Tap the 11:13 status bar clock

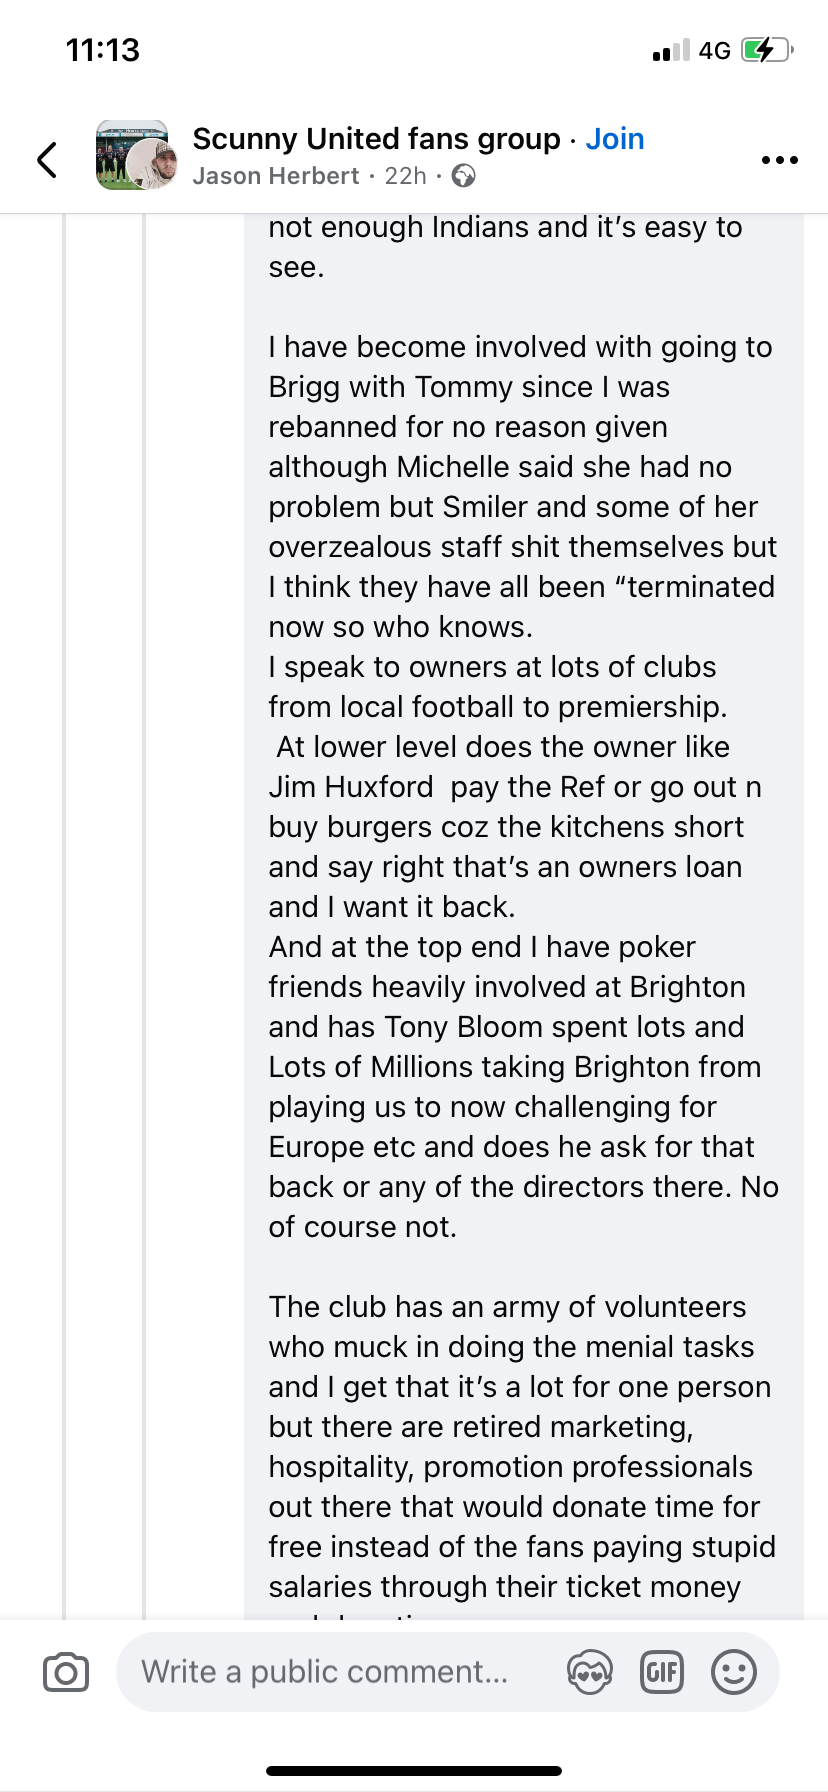(x=103, y=50)
